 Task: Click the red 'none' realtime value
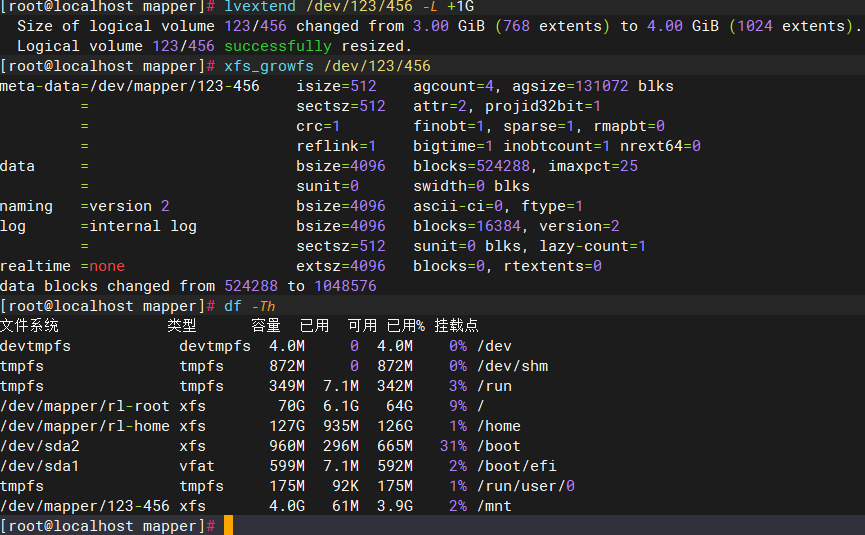(107, 266)
